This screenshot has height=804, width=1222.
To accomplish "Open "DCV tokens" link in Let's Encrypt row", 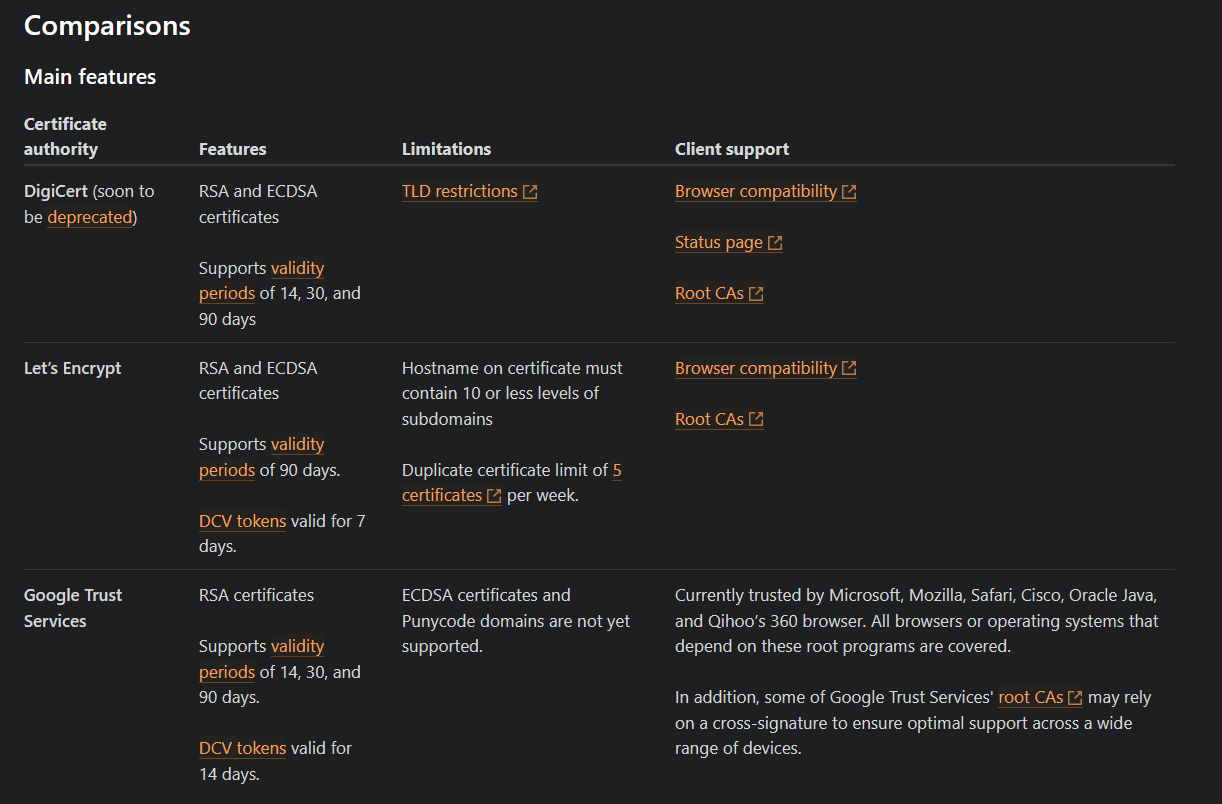I will click(x=242, y=521).
